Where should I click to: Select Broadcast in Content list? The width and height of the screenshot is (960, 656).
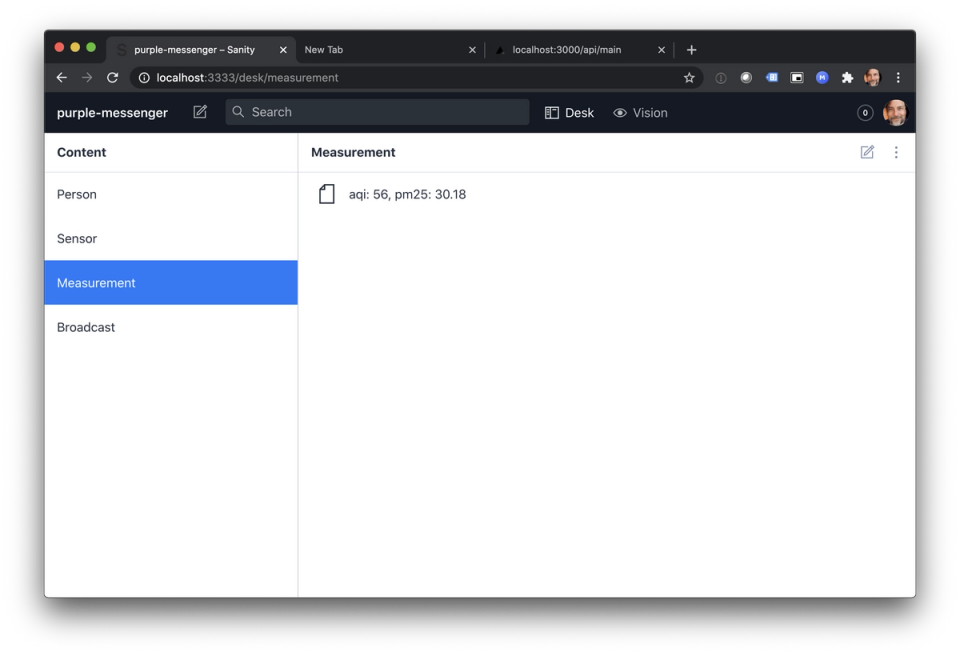[171, 327]
